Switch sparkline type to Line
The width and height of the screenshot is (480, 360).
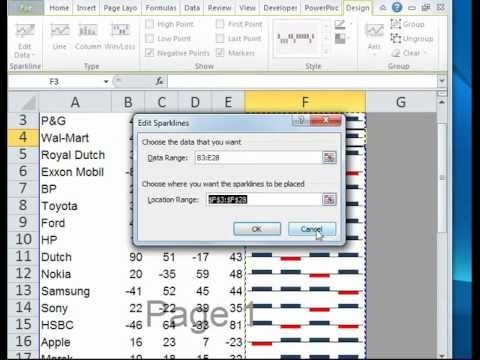[59, 37]
